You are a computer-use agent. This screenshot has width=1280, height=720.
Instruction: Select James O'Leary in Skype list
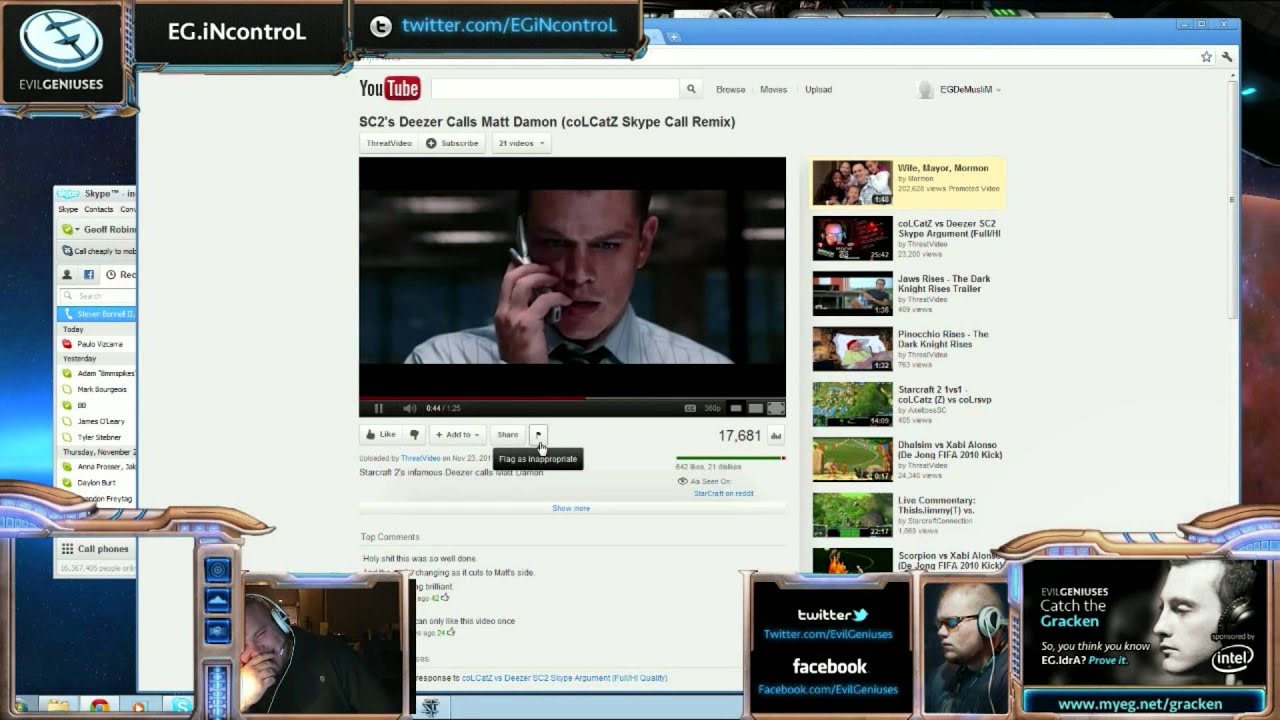tap(97, 421)
